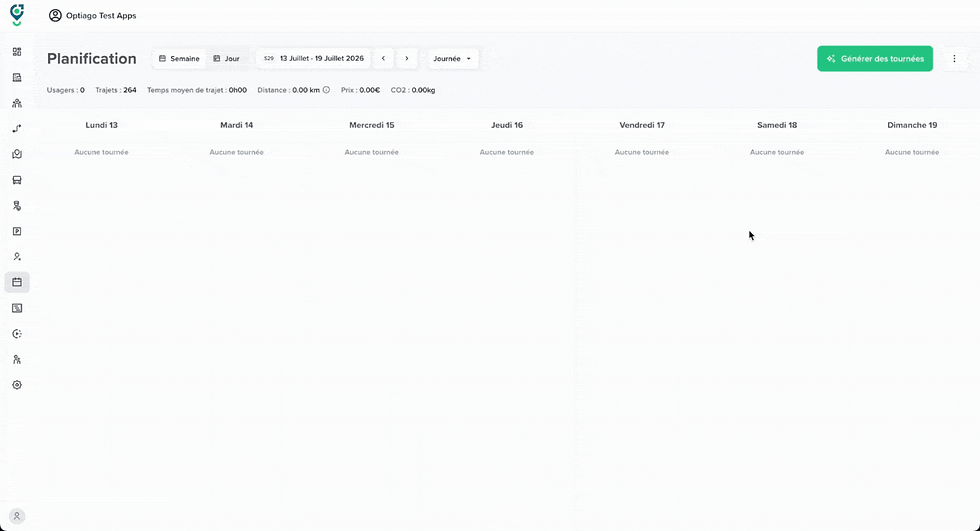980x531 pixels.
Task: Select the Mercredi 15 column header
Action: pos(372,125)
